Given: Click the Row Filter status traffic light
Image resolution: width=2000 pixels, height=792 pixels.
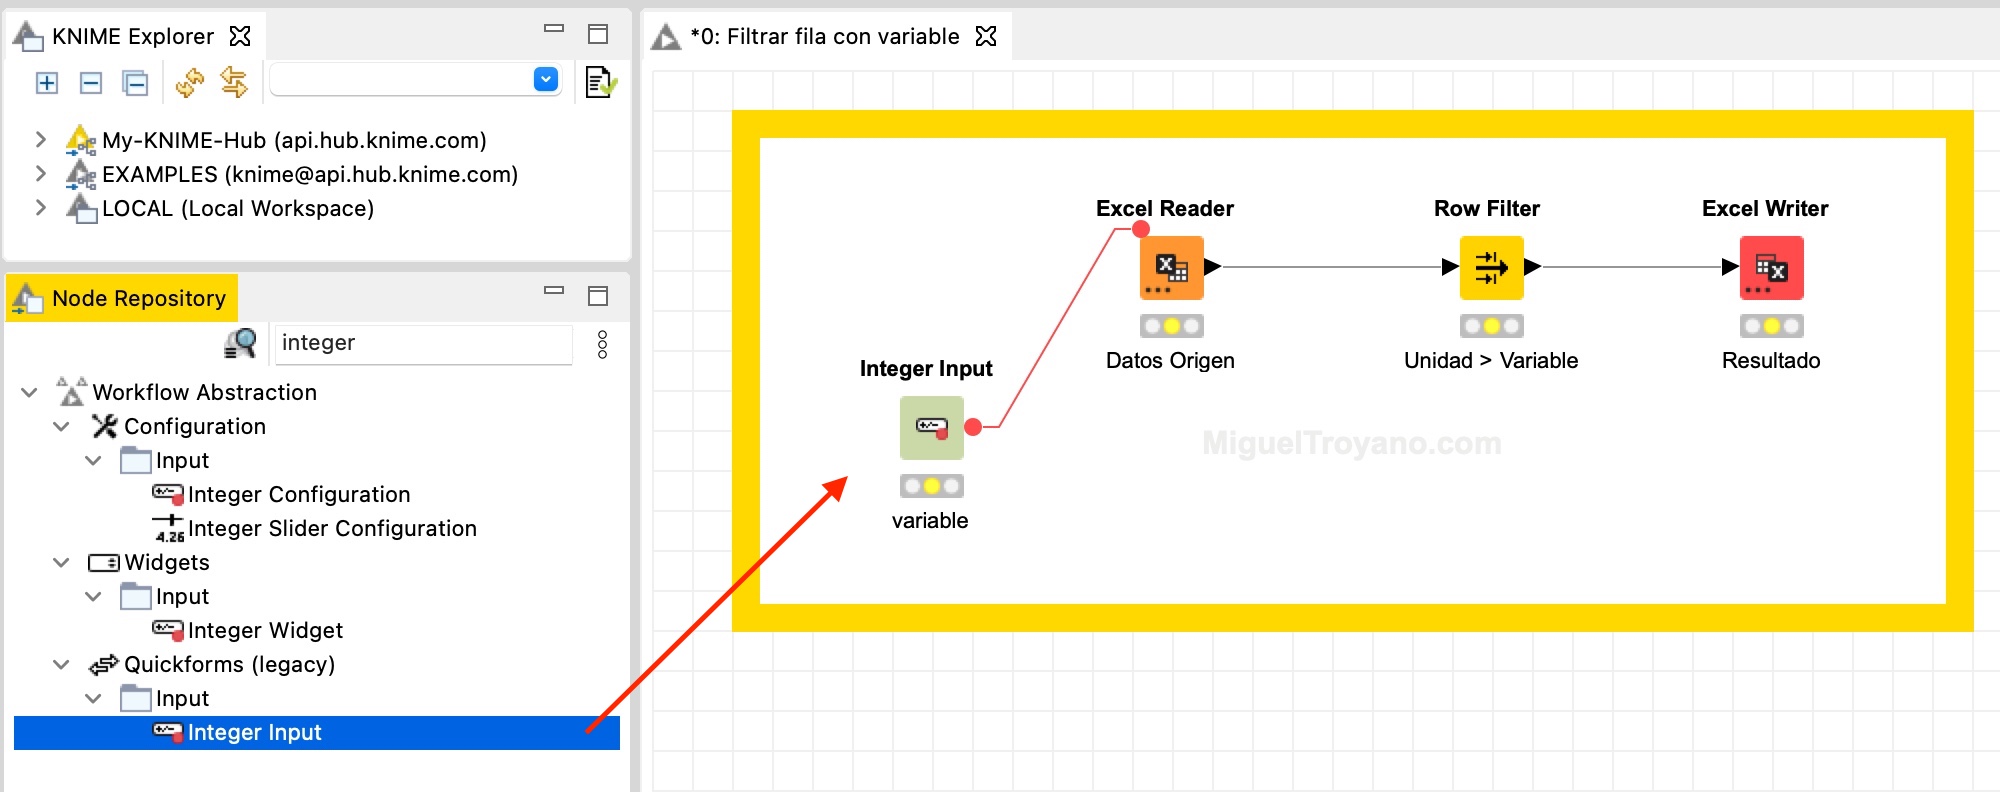Looking at the screenshot, I should [x=1492, y=326].
